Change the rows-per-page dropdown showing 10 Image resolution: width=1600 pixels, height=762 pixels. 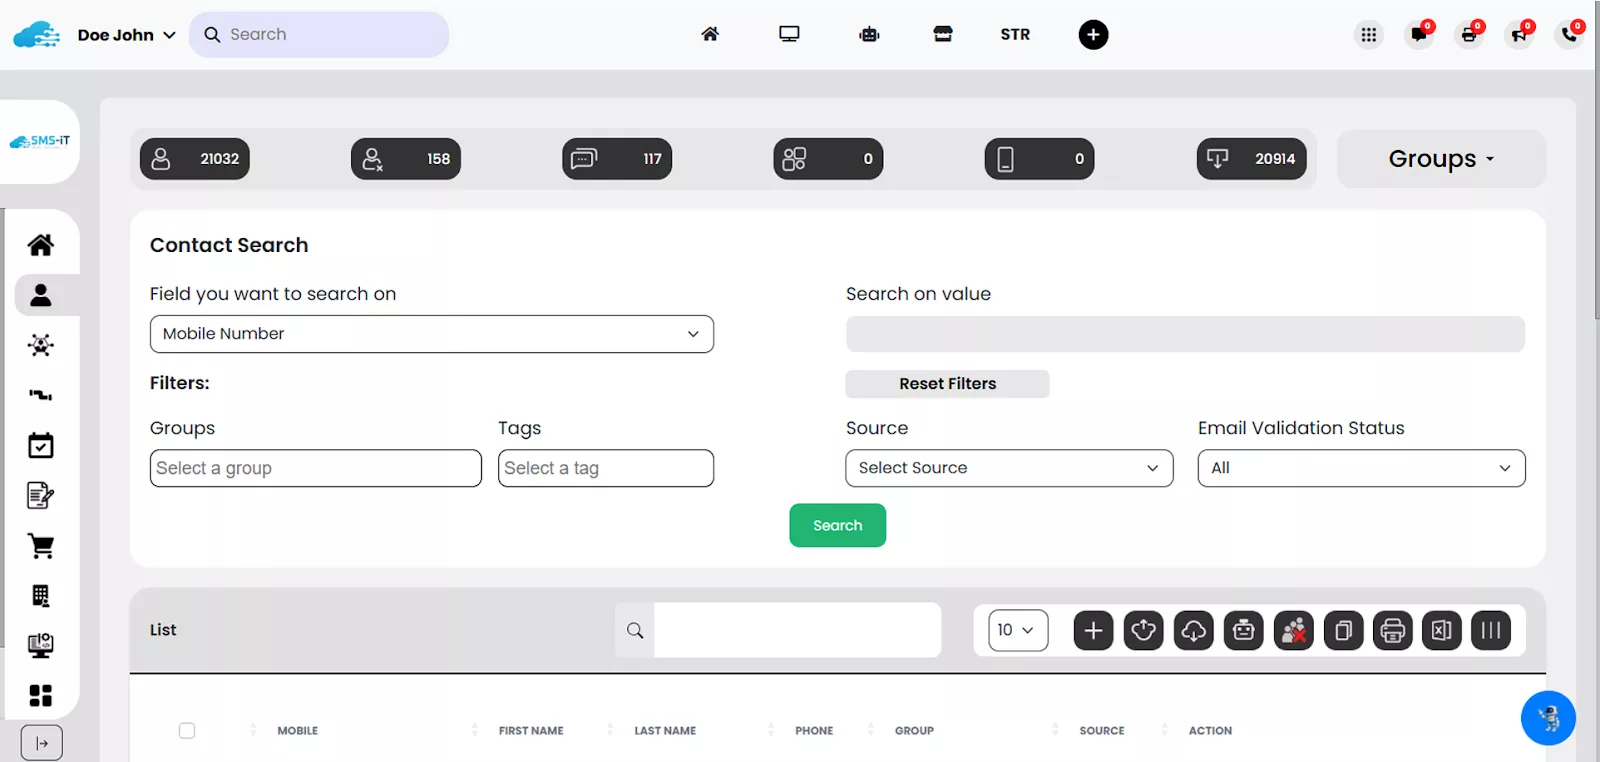1017,630
